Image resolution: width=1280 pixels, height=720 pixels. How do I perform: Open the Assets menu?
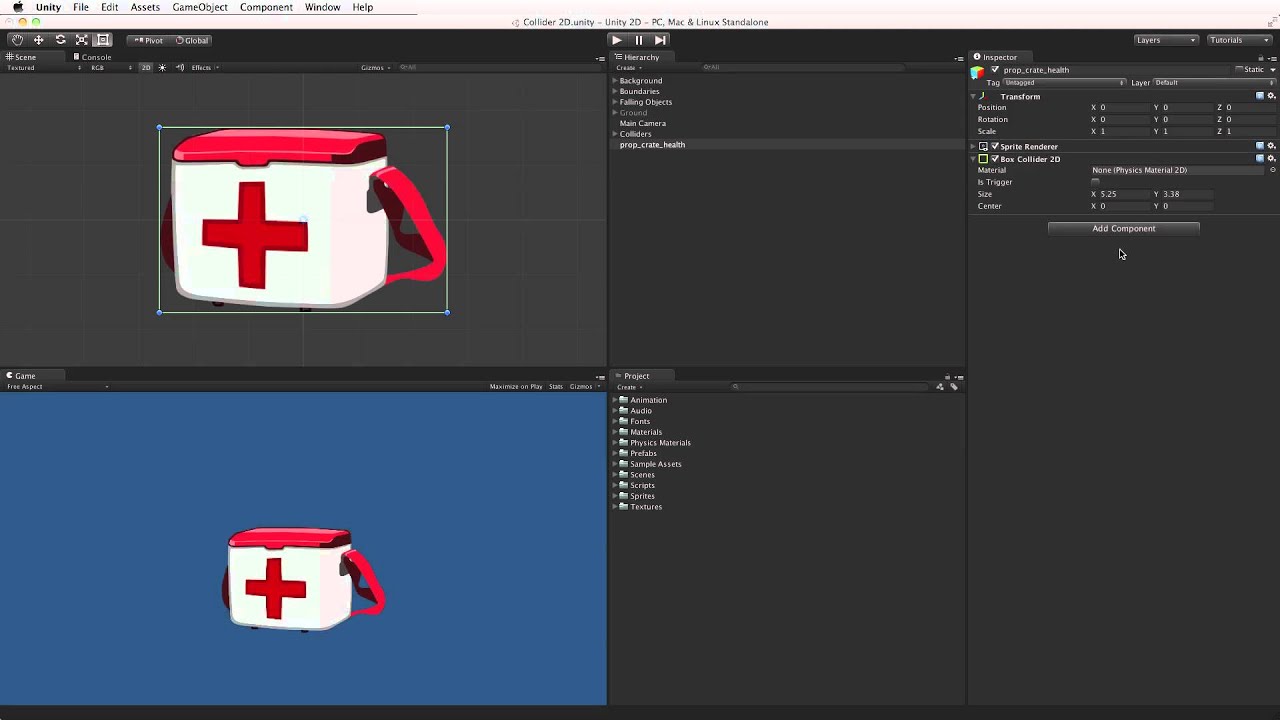[x=145, y=7]
